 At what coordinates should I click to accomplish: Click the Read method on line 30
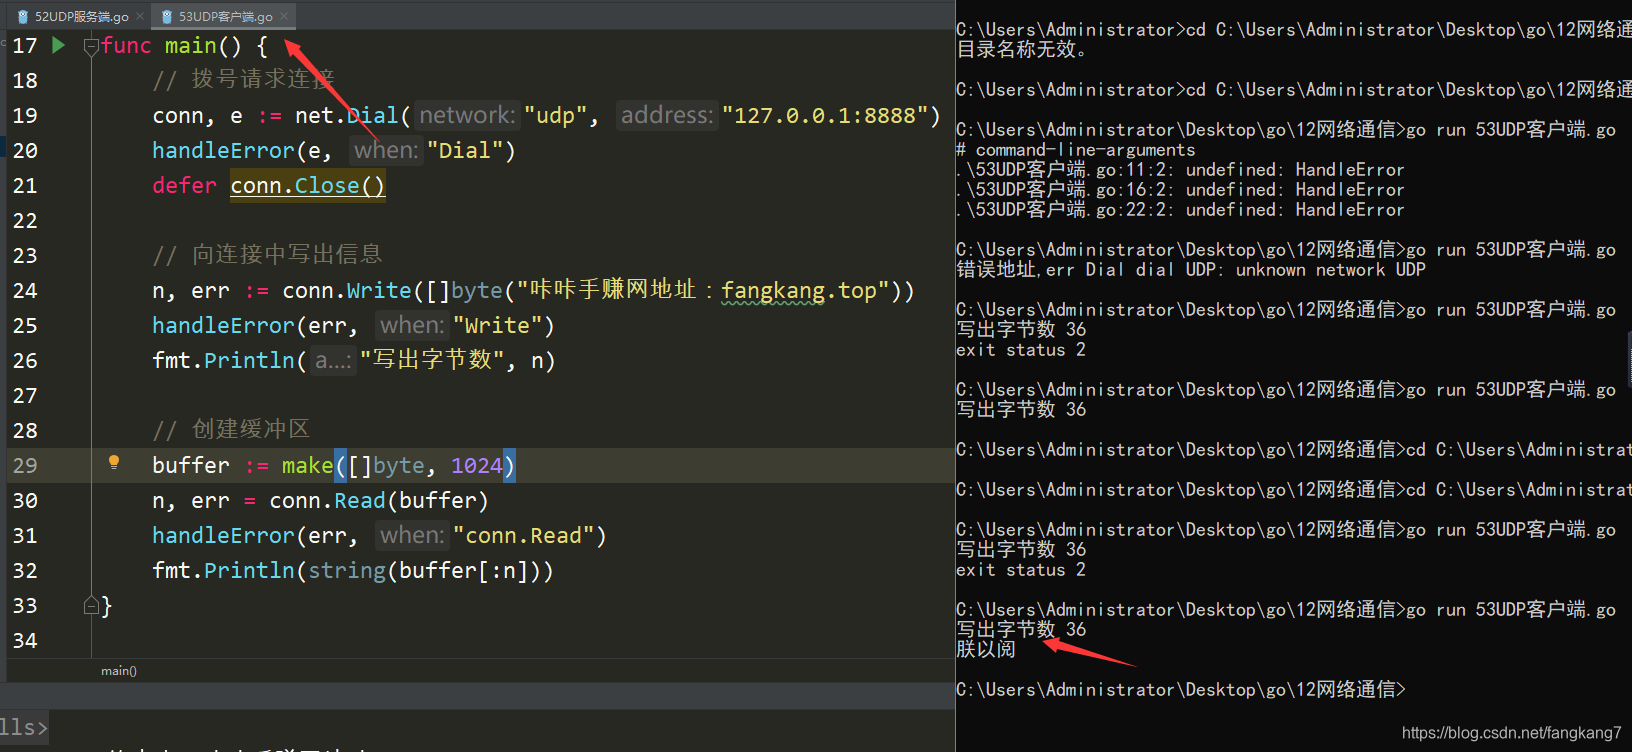click(x=360, y=500)
